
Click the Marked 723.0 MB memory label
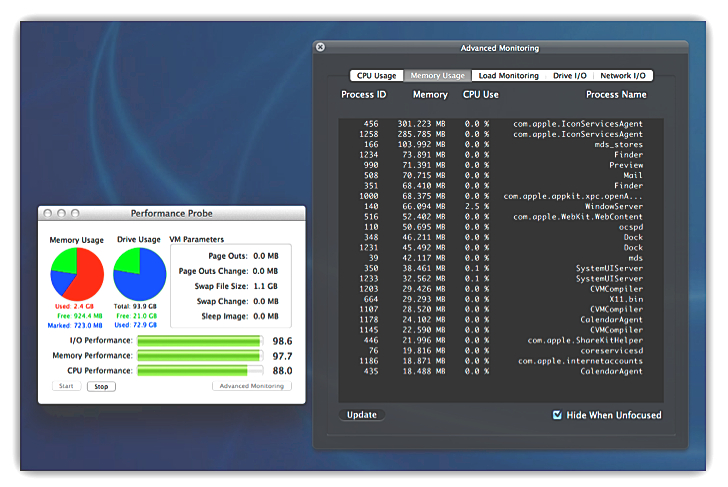point(75,325)
